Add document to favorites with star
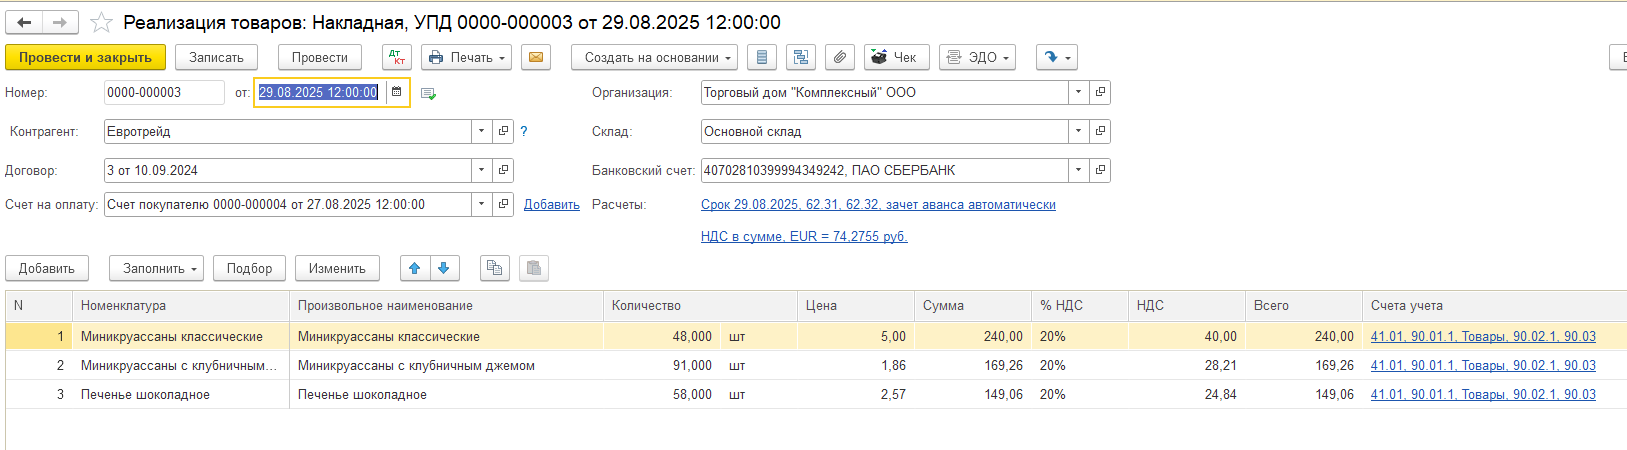Screen dimensions: 1627x450 point(101,22)
